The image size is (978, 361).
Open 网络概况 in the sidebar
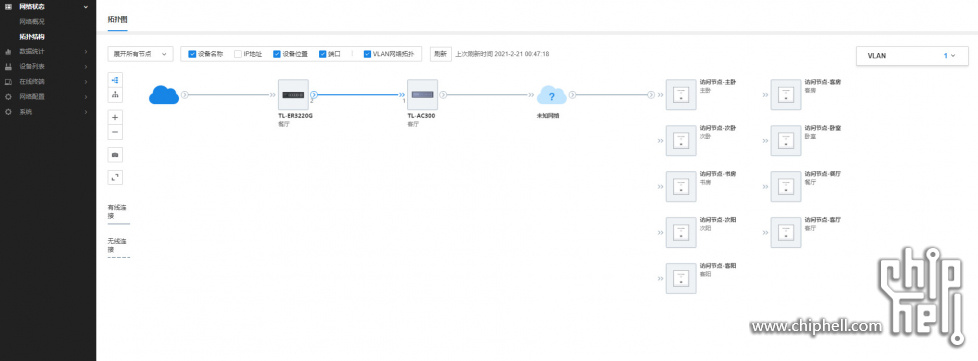tap(32, 21)
